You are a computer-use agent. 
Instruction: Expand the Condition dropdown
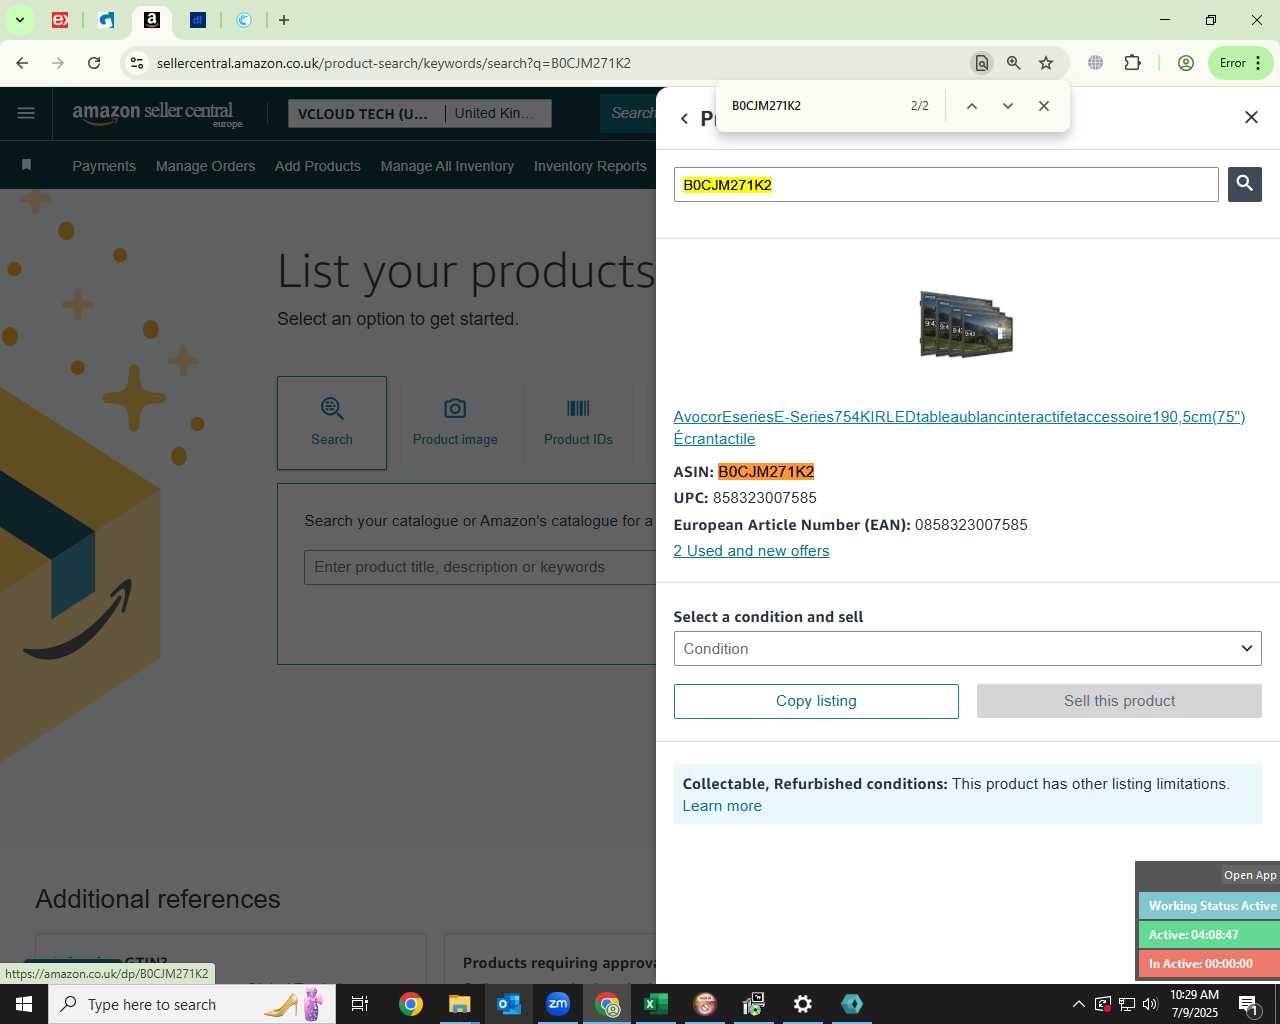[967, 649]
